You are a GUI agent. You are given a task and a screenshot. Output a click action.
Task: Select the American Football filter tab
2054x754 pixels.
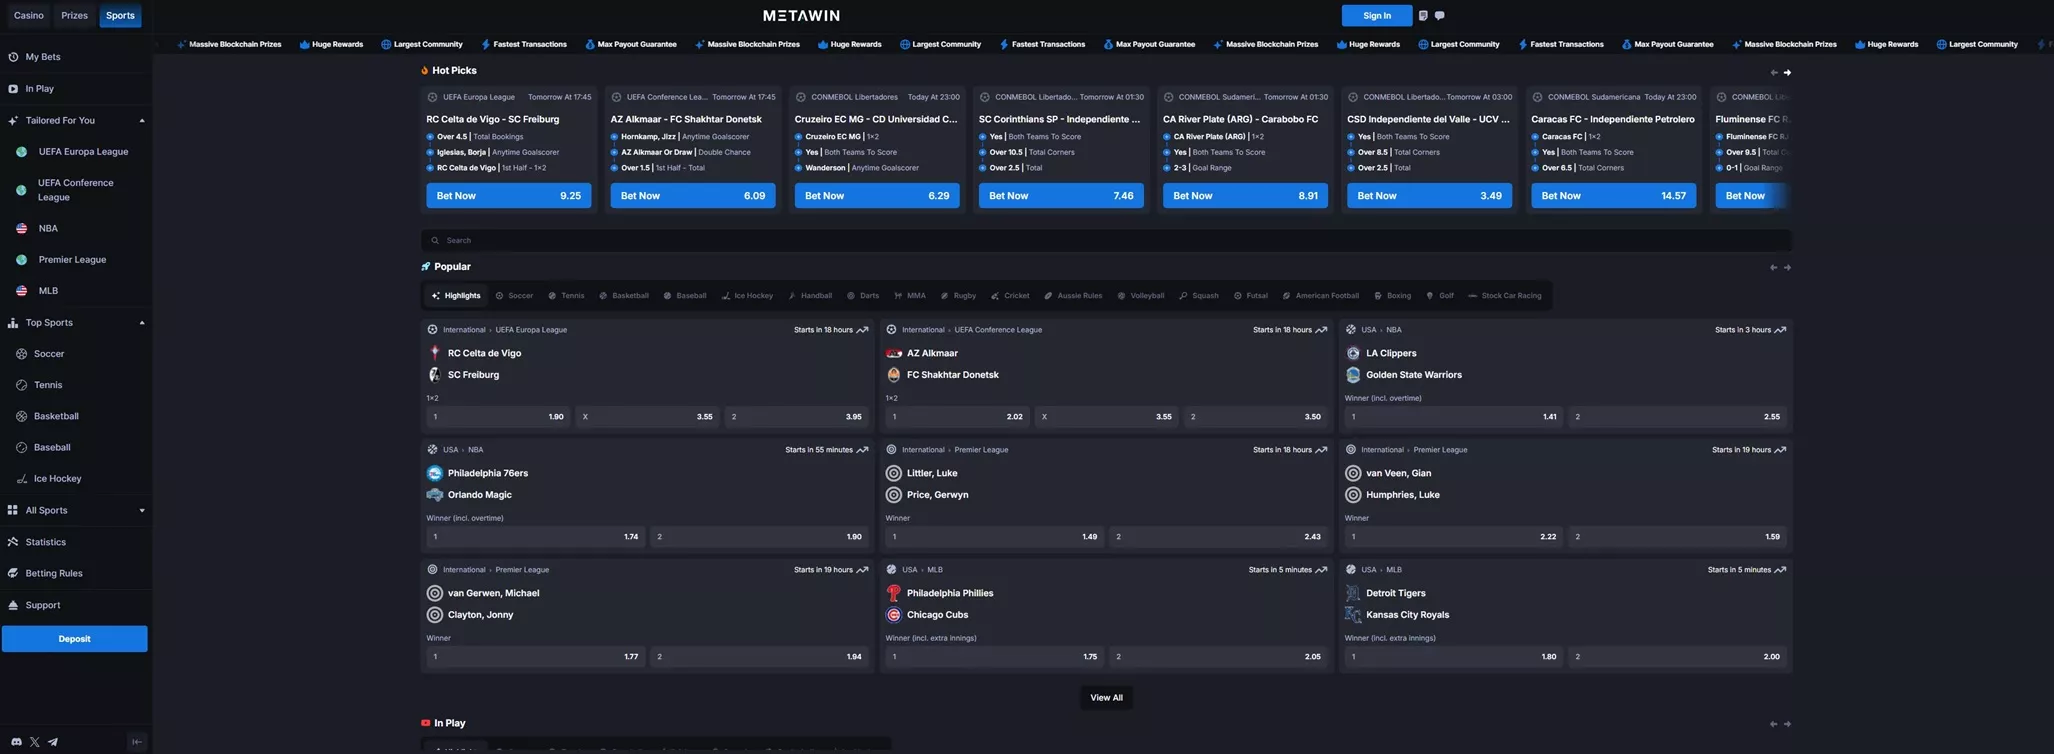pyautogui.click(x=1321, y=296)
